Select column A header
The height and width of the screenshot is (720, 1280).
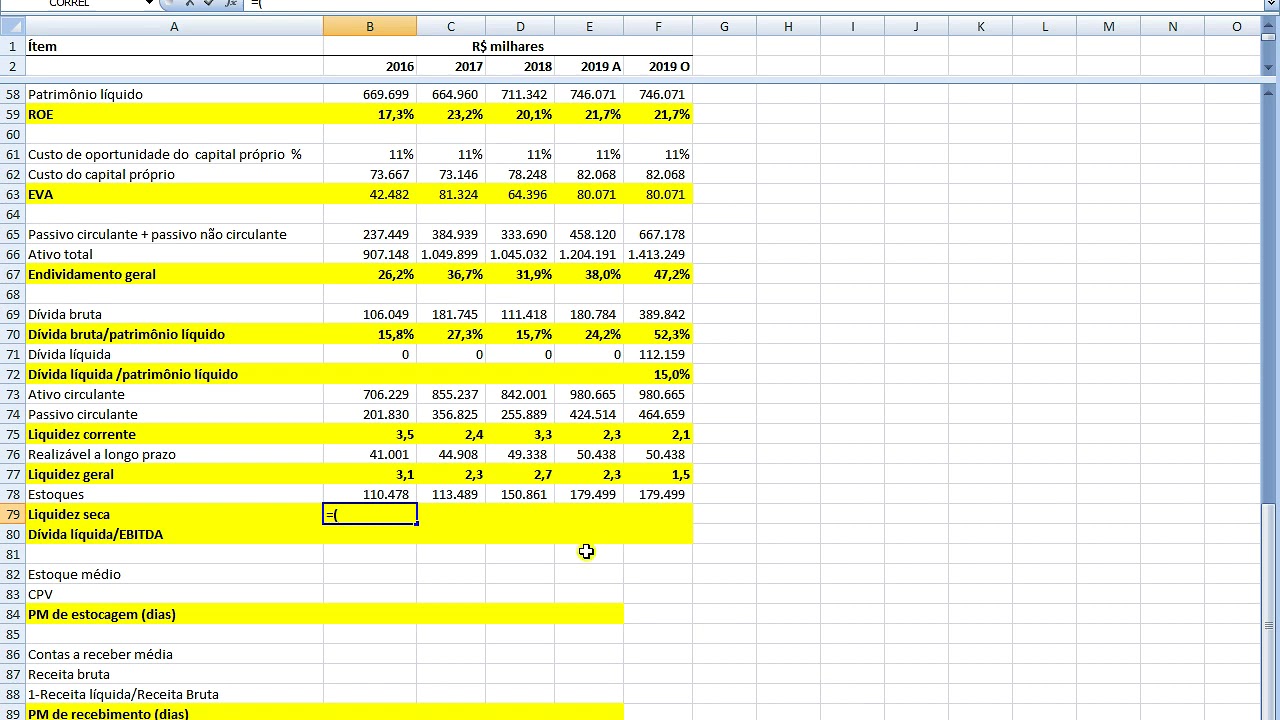click(x=174, y=26)
